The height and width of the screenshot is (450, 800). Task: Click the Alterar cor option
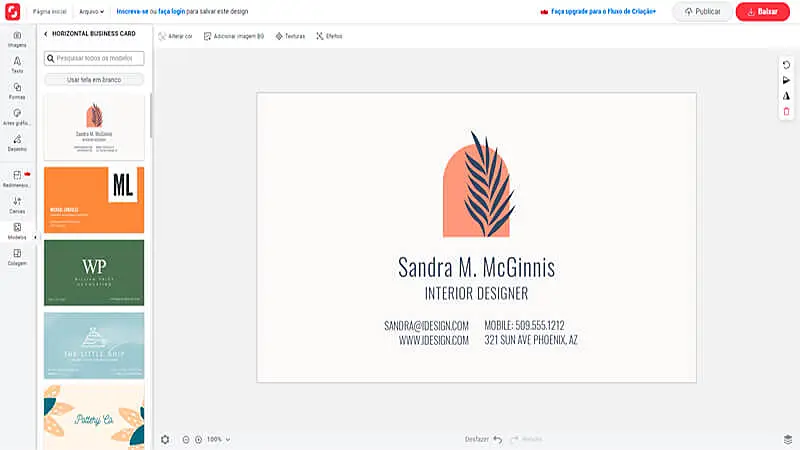(x=175, y=36)
